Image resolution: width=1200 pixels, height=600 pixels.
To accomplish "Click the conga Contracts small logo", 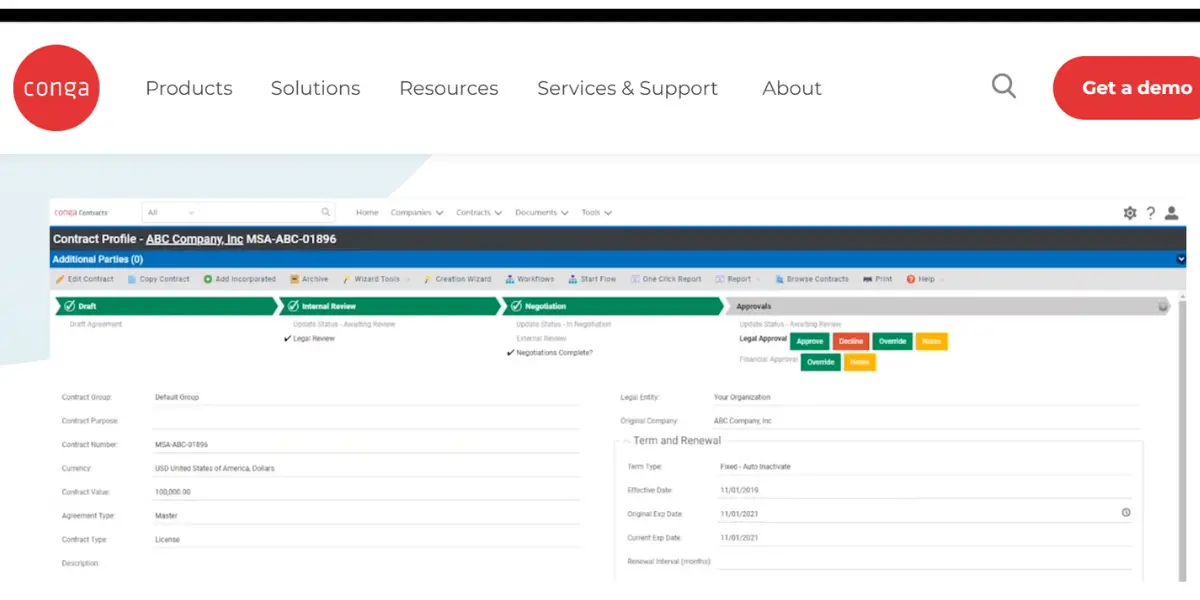I will point(81,212).
